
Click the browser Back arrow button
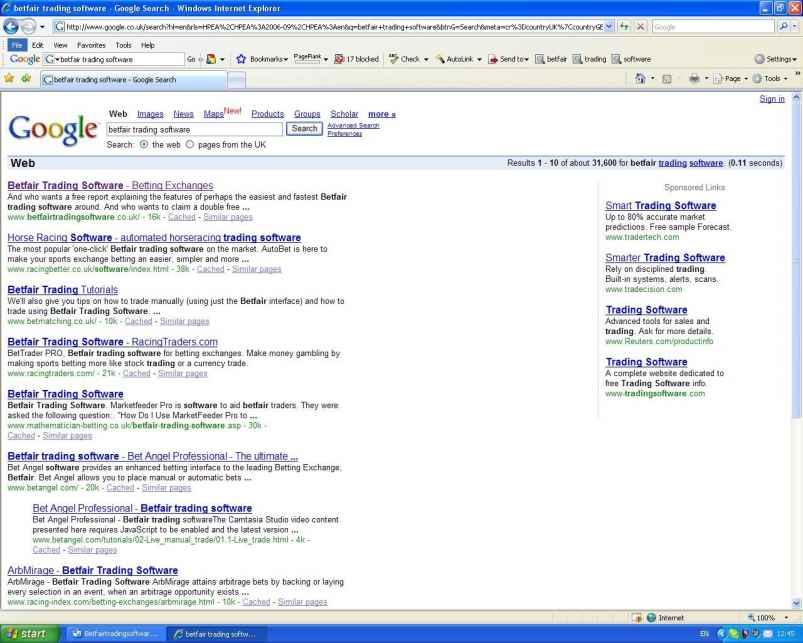point(14,26)
